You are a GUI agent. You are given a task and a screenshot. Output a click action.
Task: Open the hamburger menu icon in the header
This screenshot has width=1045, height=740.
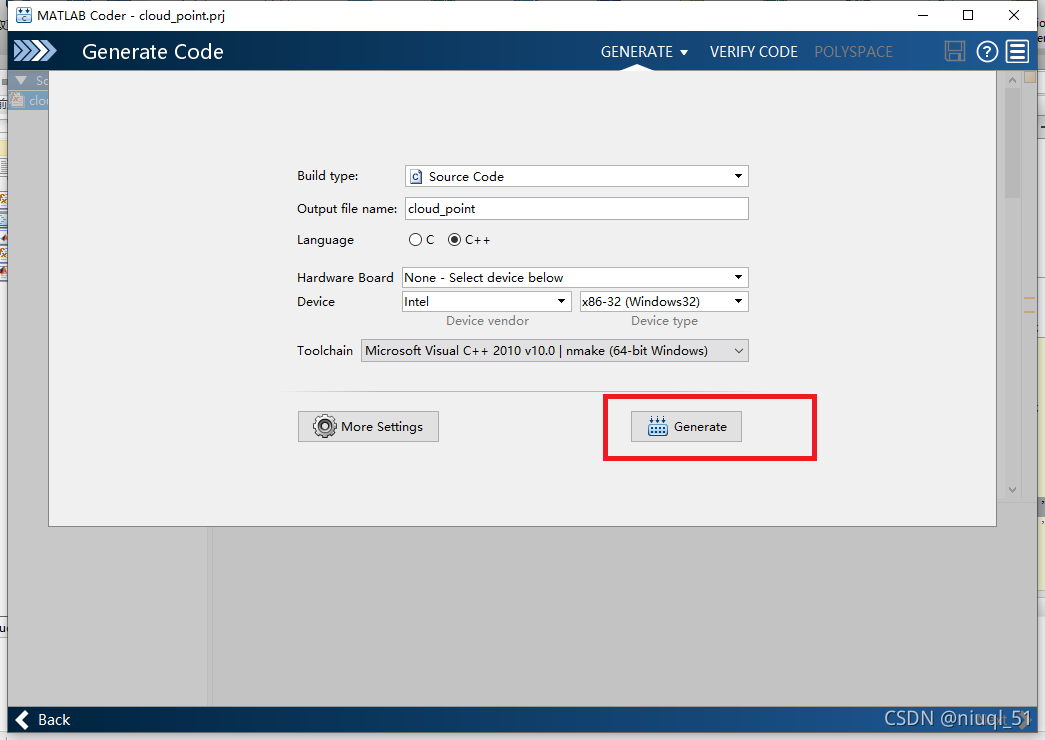tap(1017, 51)
